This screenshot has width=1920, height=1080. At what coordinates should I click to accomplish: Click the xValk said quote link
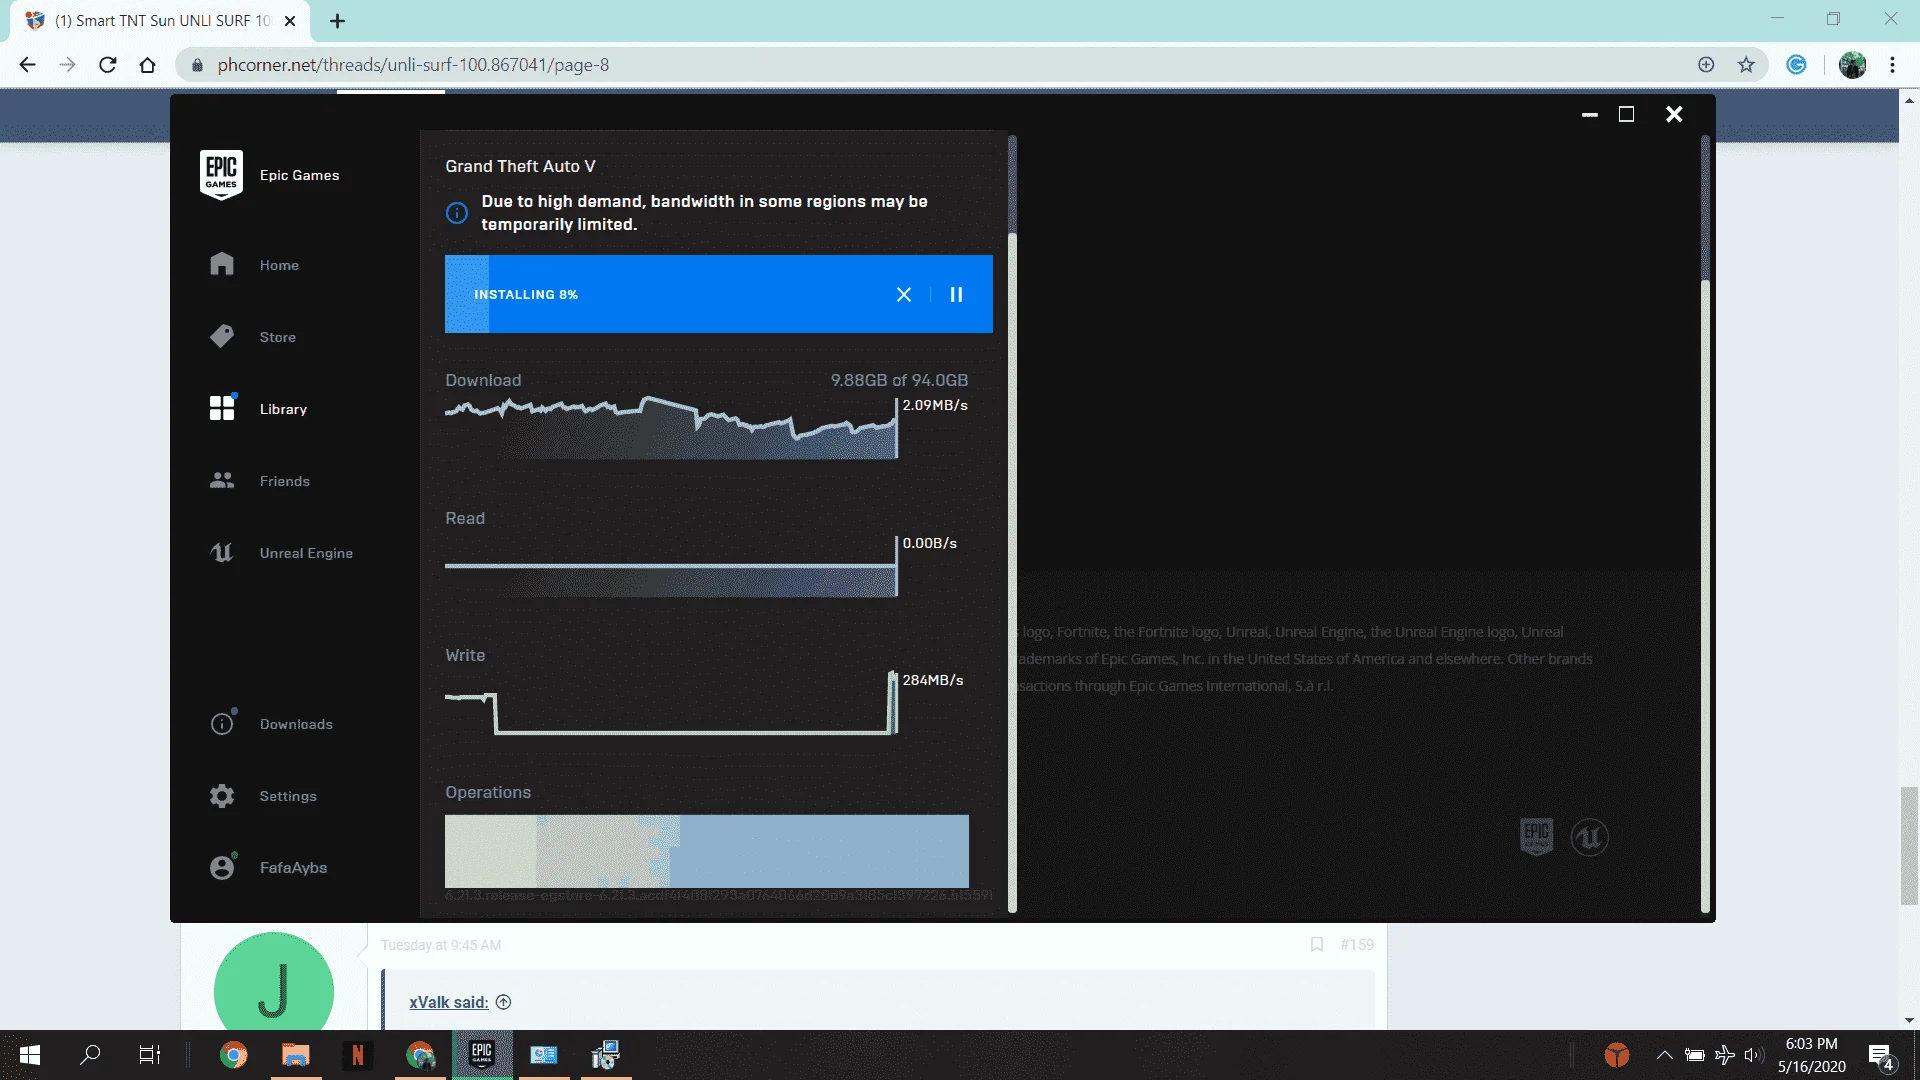(x=448, y=1002)
